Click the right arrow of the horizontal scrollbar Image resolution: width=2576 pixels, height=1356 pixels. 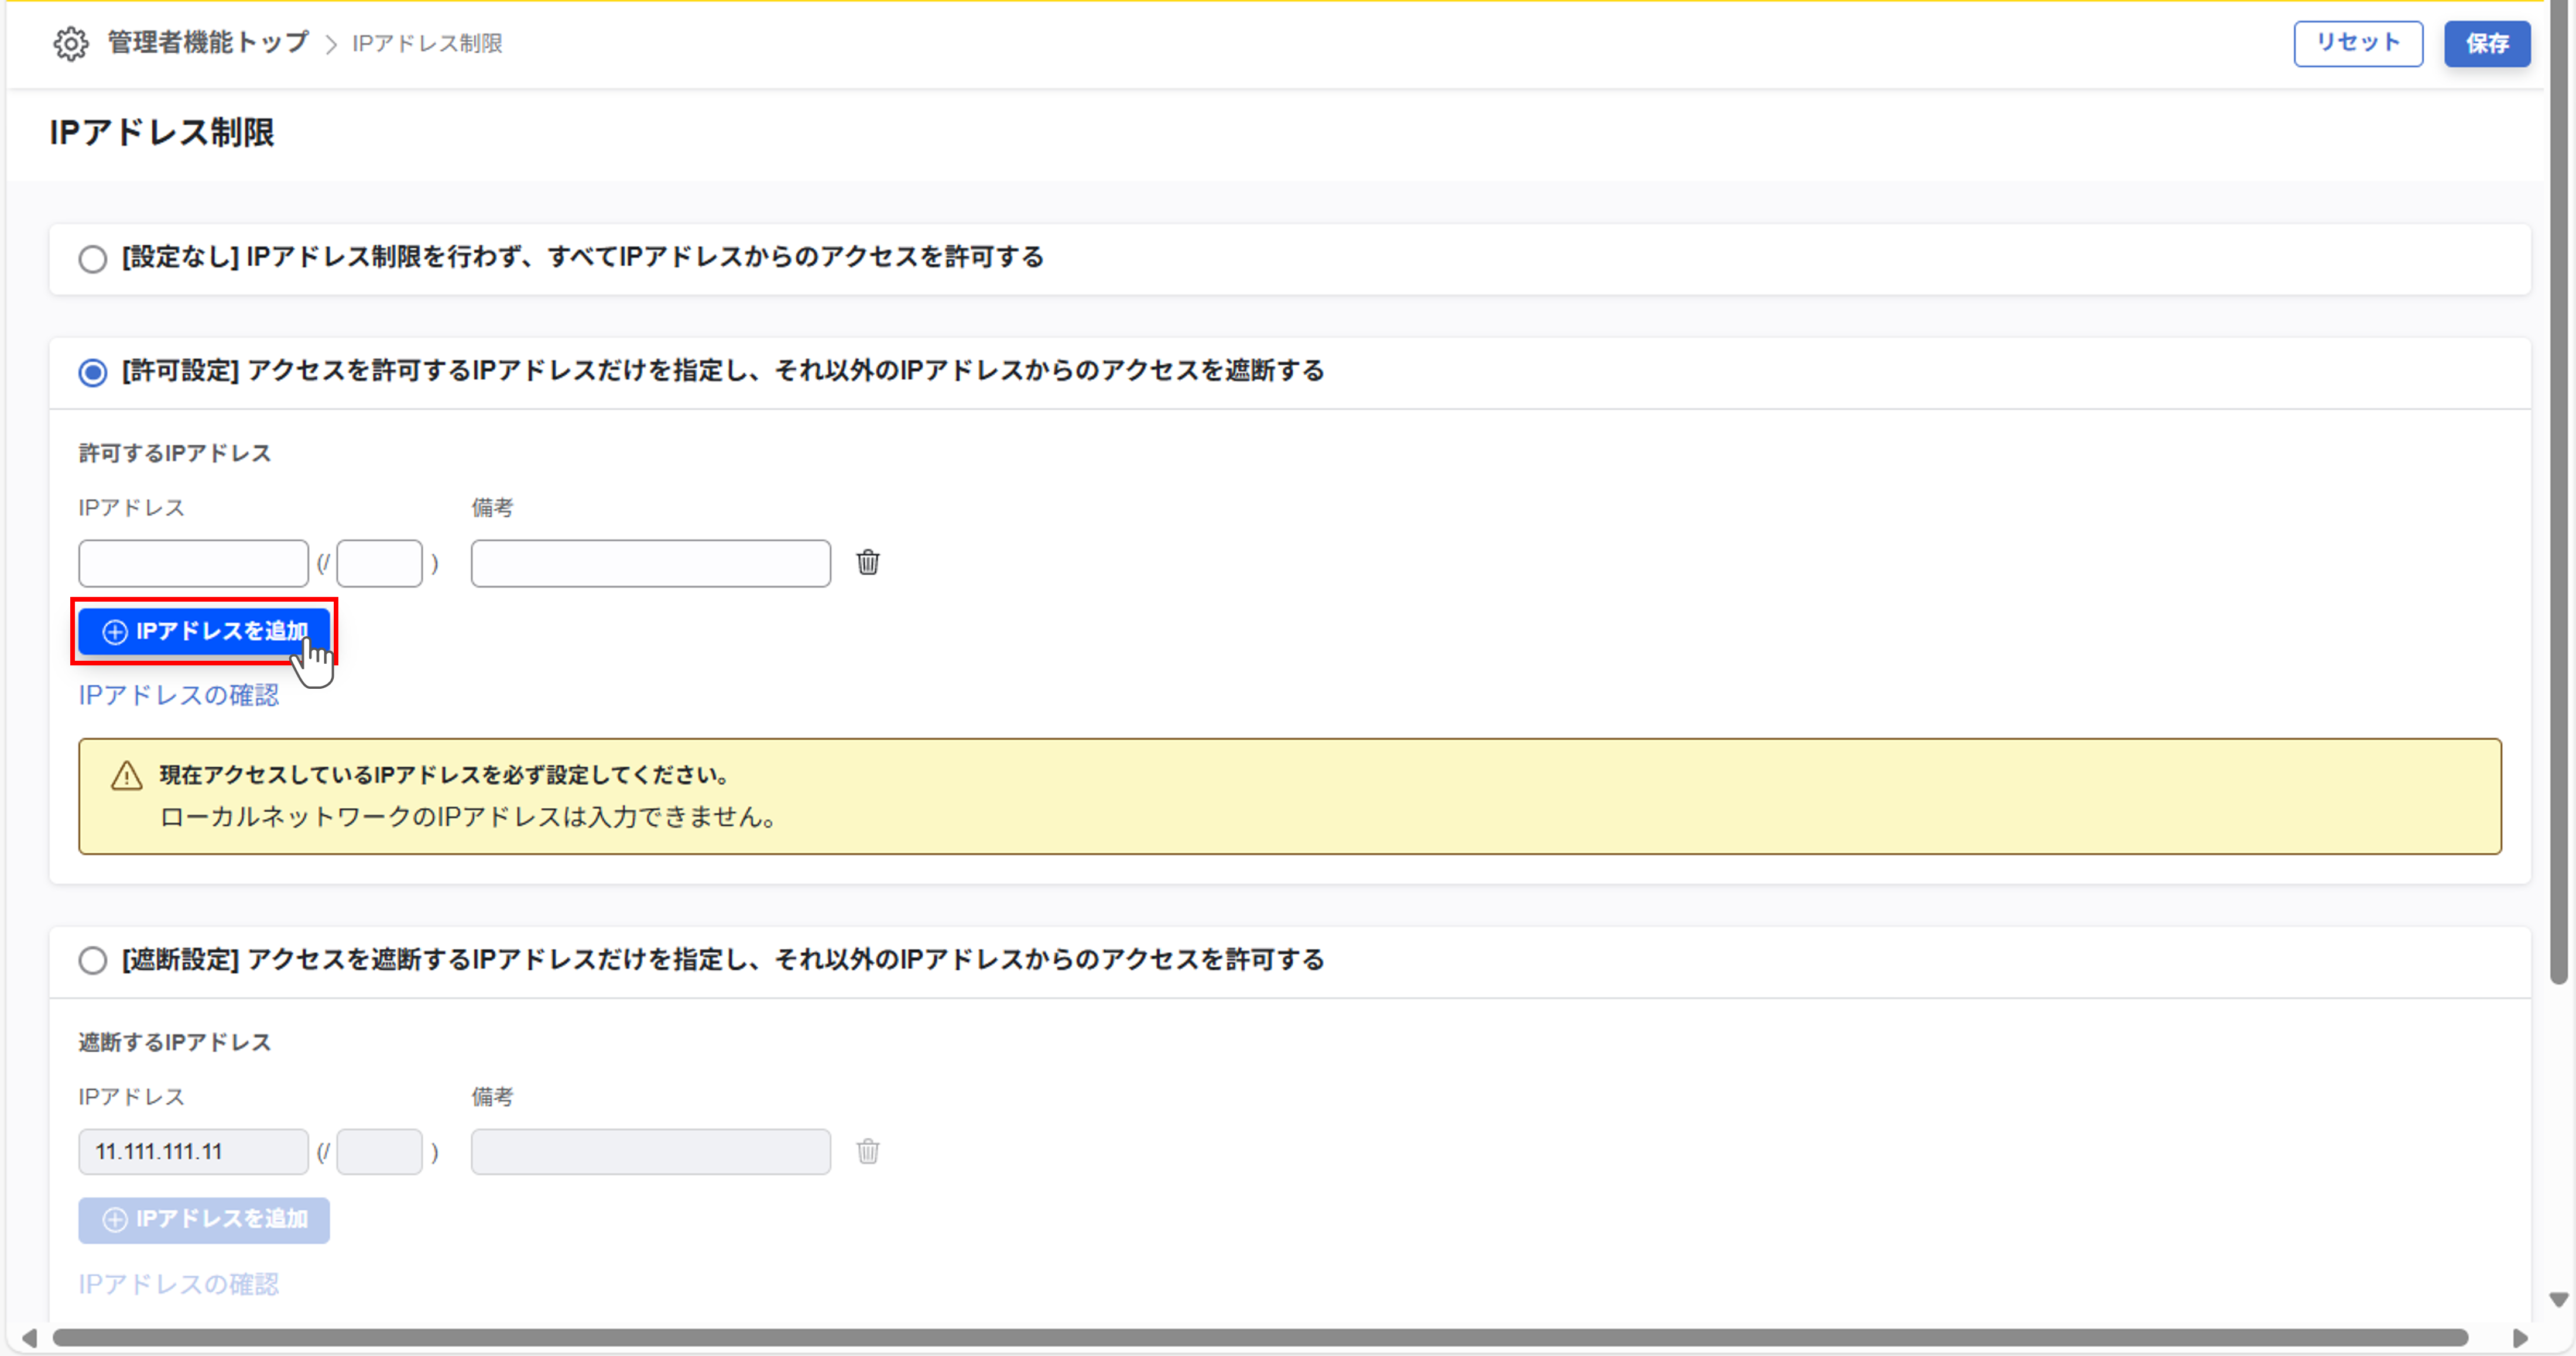tap(2520, 1337)
